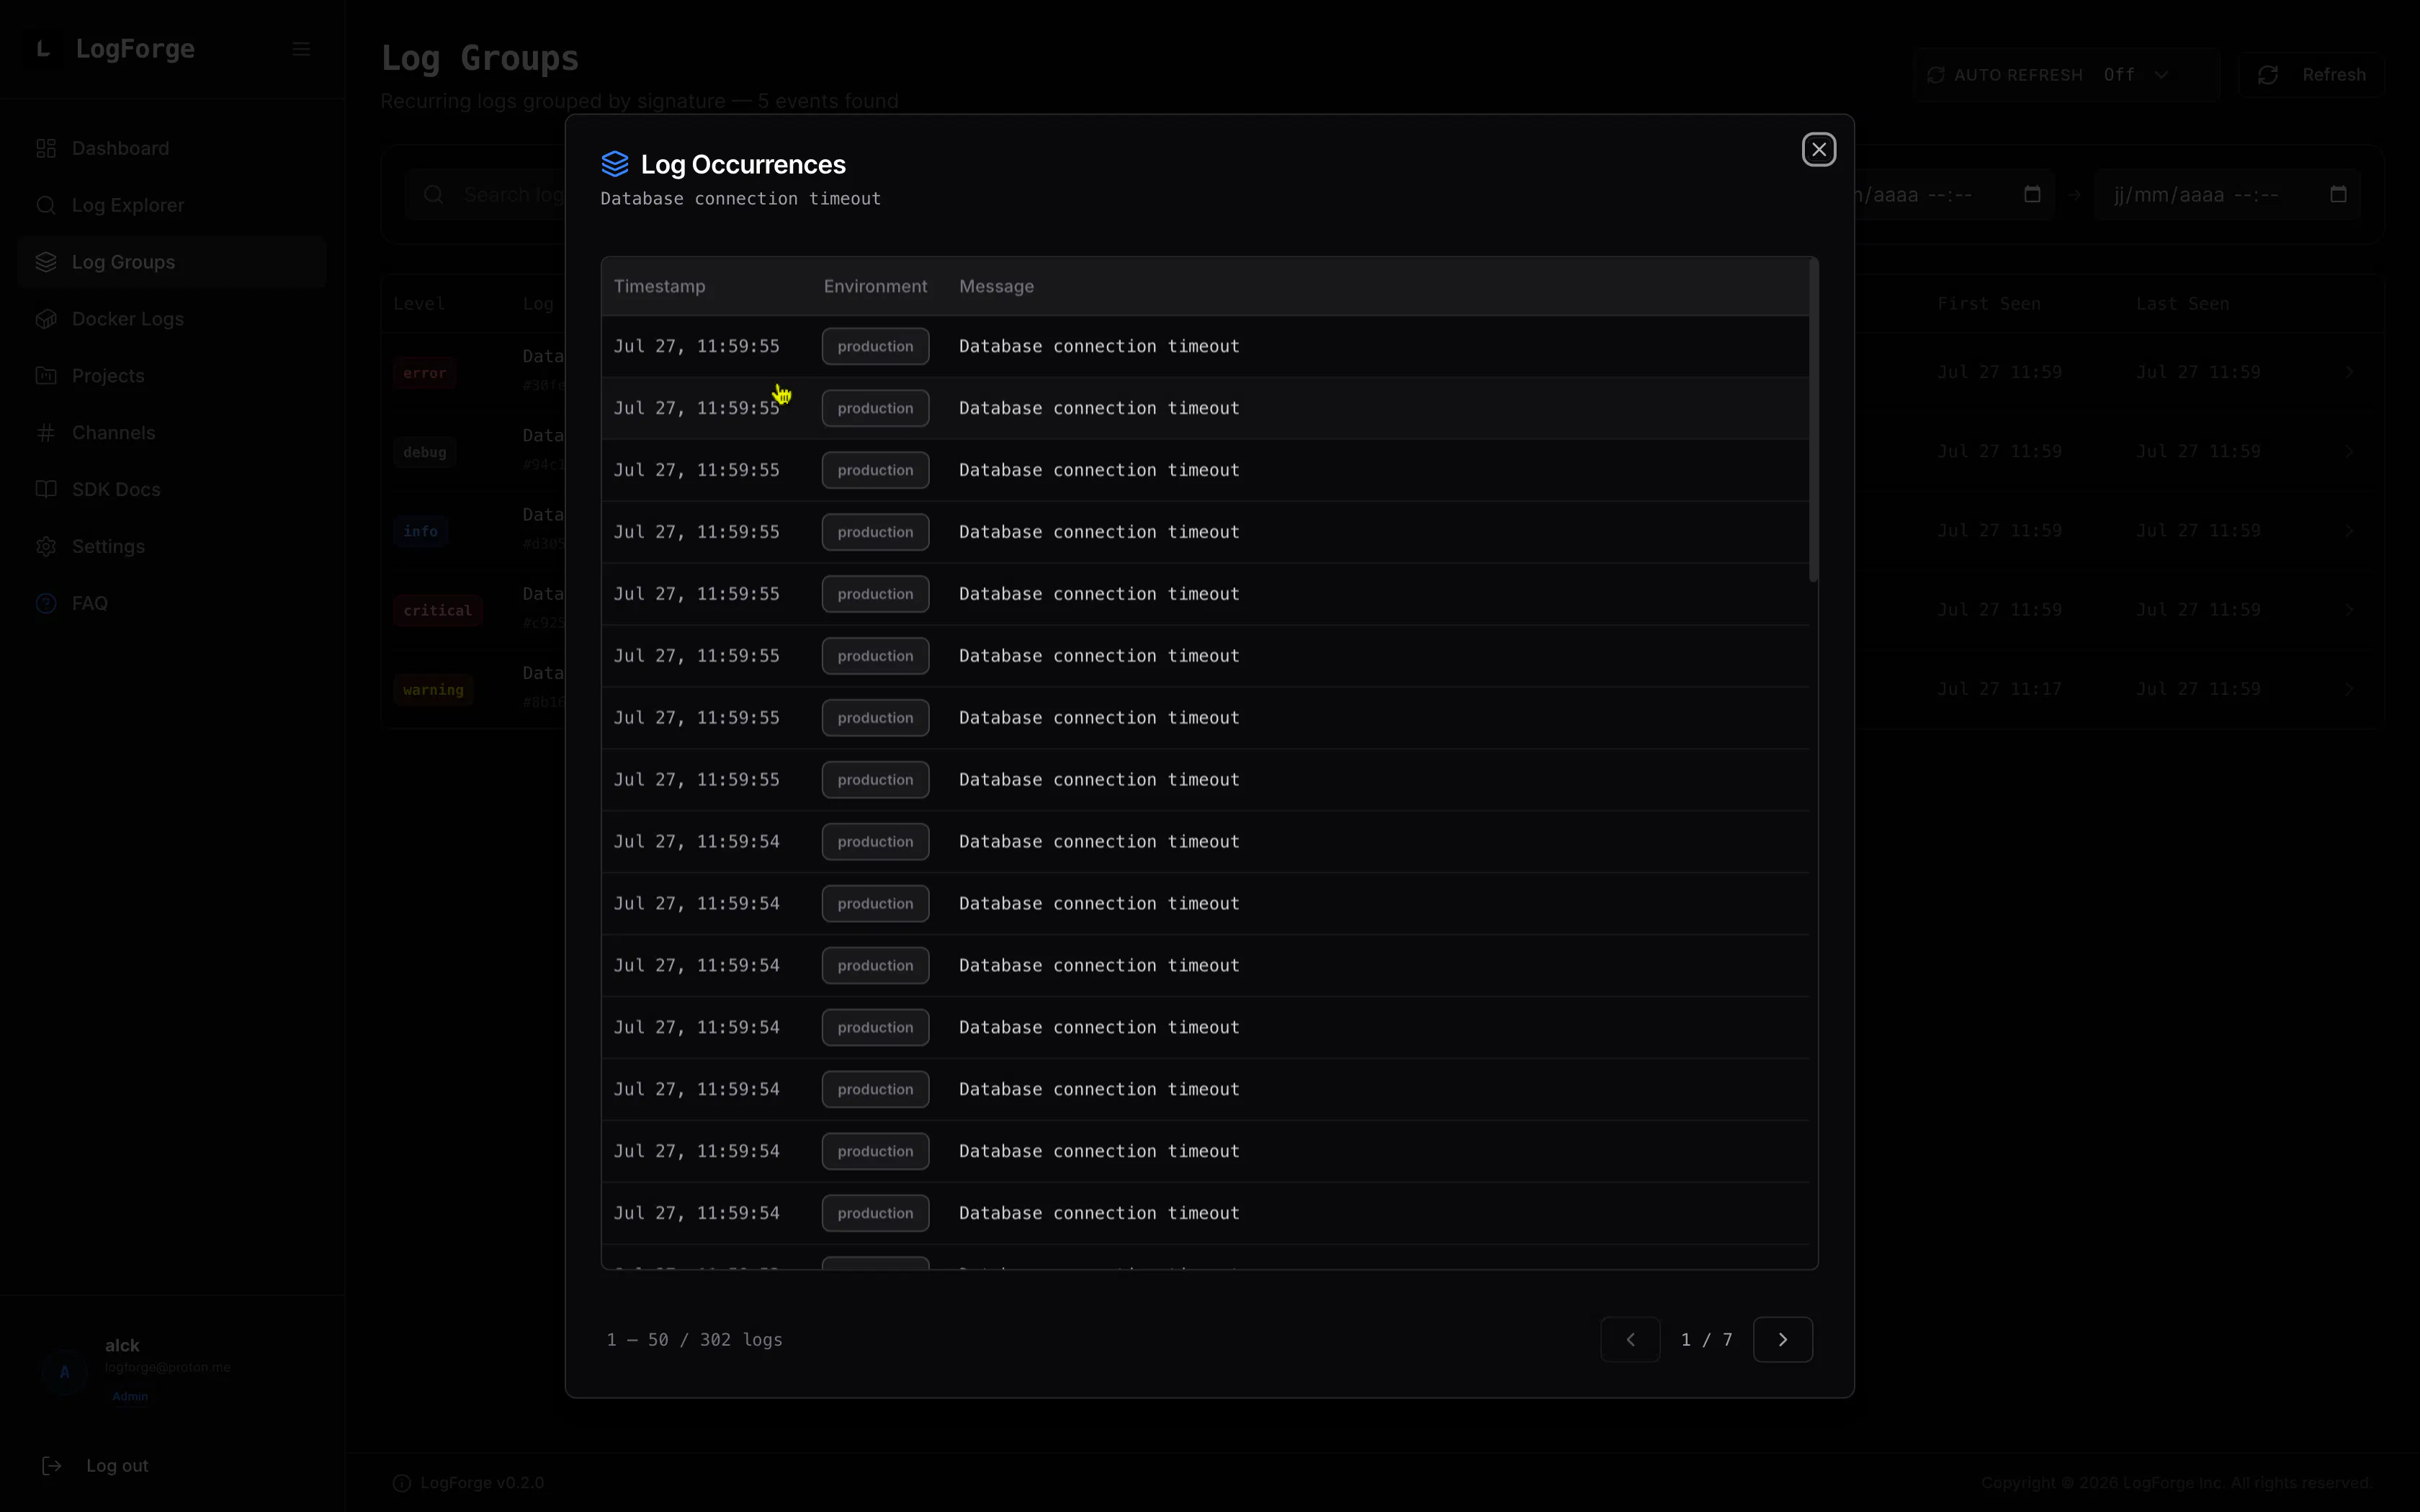
Task: Open SDK Docs in the sidebar
Action: pos(172,489)
